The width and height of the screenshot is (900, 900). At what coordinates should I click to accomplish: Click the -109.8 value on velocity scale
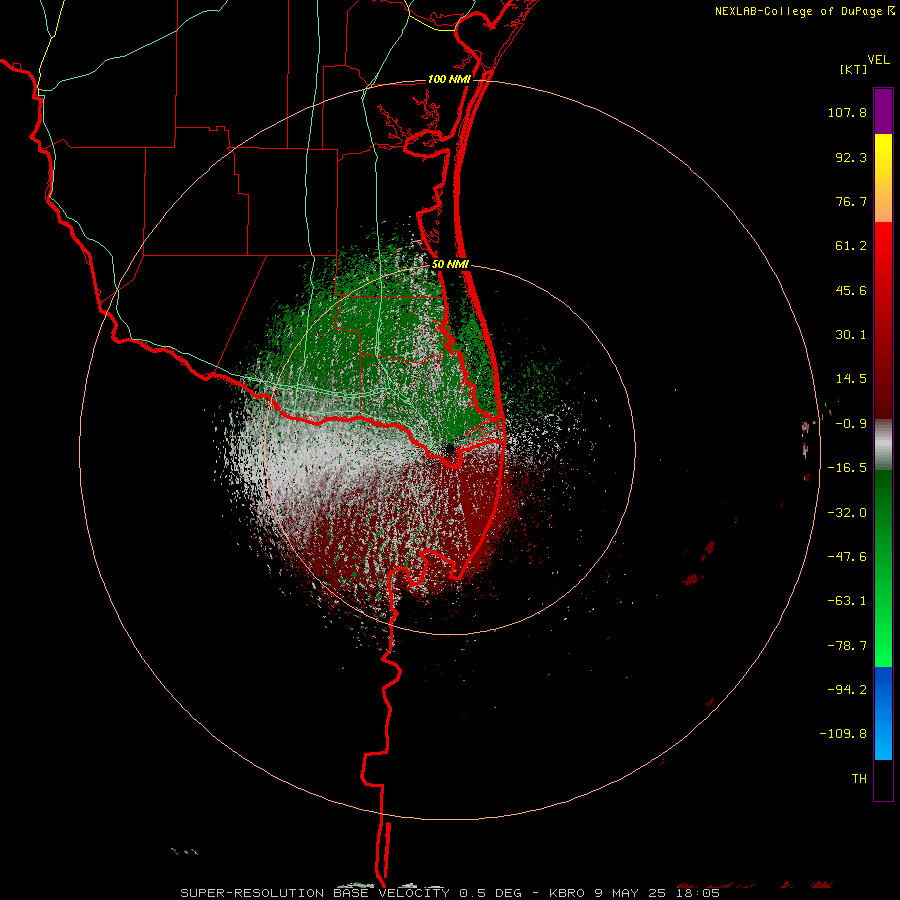click(843, 734)
